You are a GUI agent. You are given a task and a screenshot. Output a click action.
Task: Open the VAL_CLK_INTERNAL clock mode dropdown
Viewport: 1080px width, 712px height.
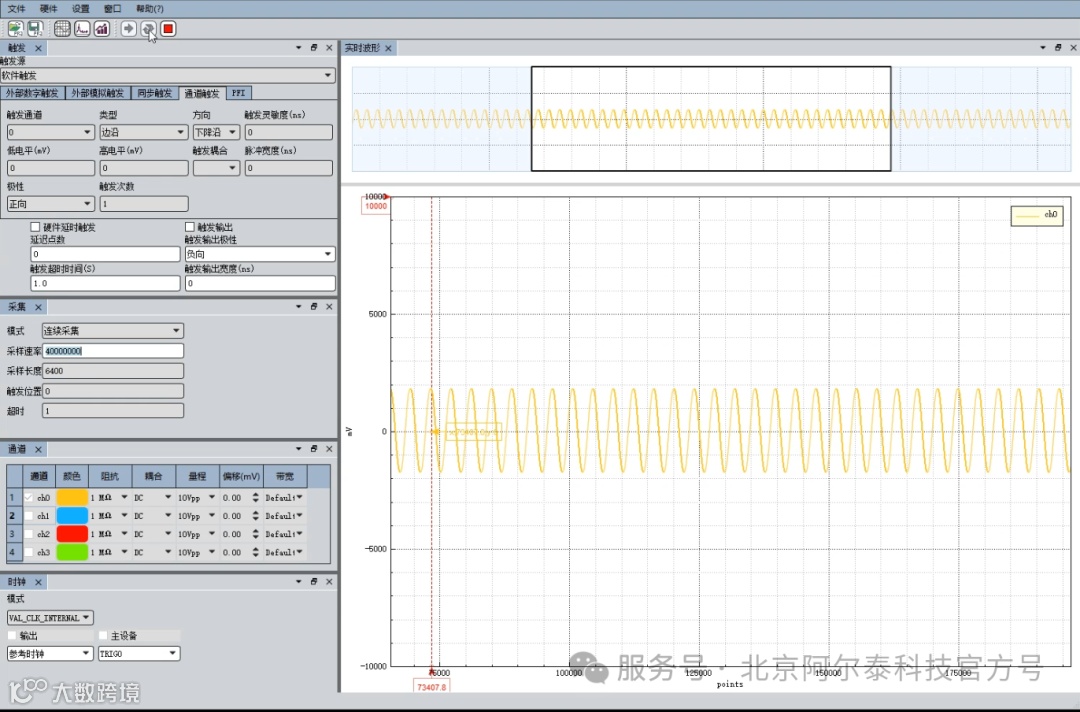[50, 618]
